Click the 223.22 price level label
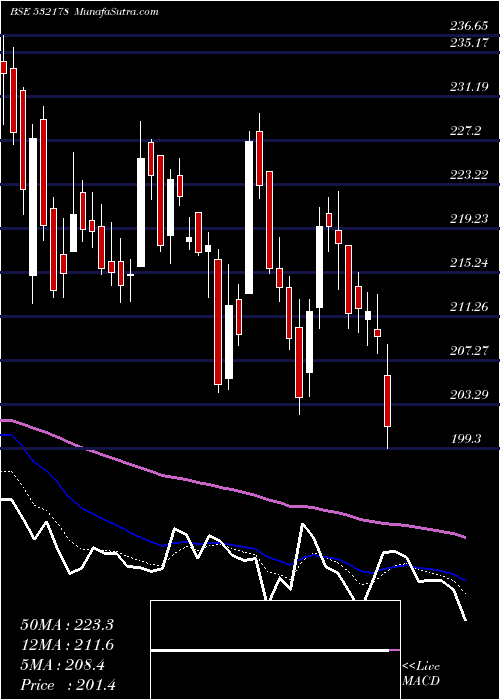This screenshot has height=700, width=500. [469, 175]
